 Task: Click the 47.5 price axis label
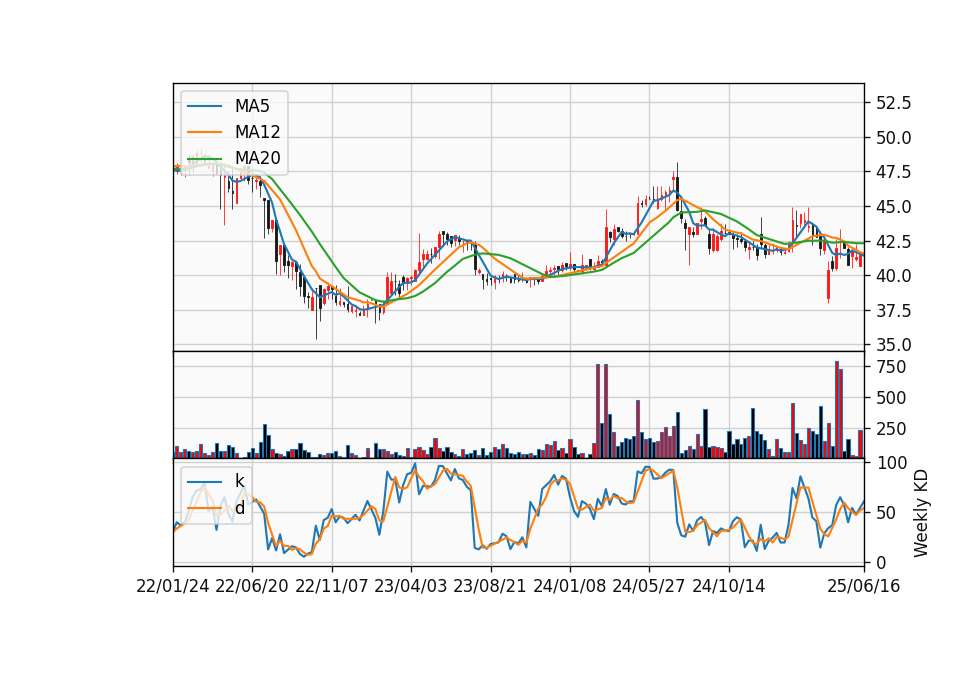[x=893, y=172]
